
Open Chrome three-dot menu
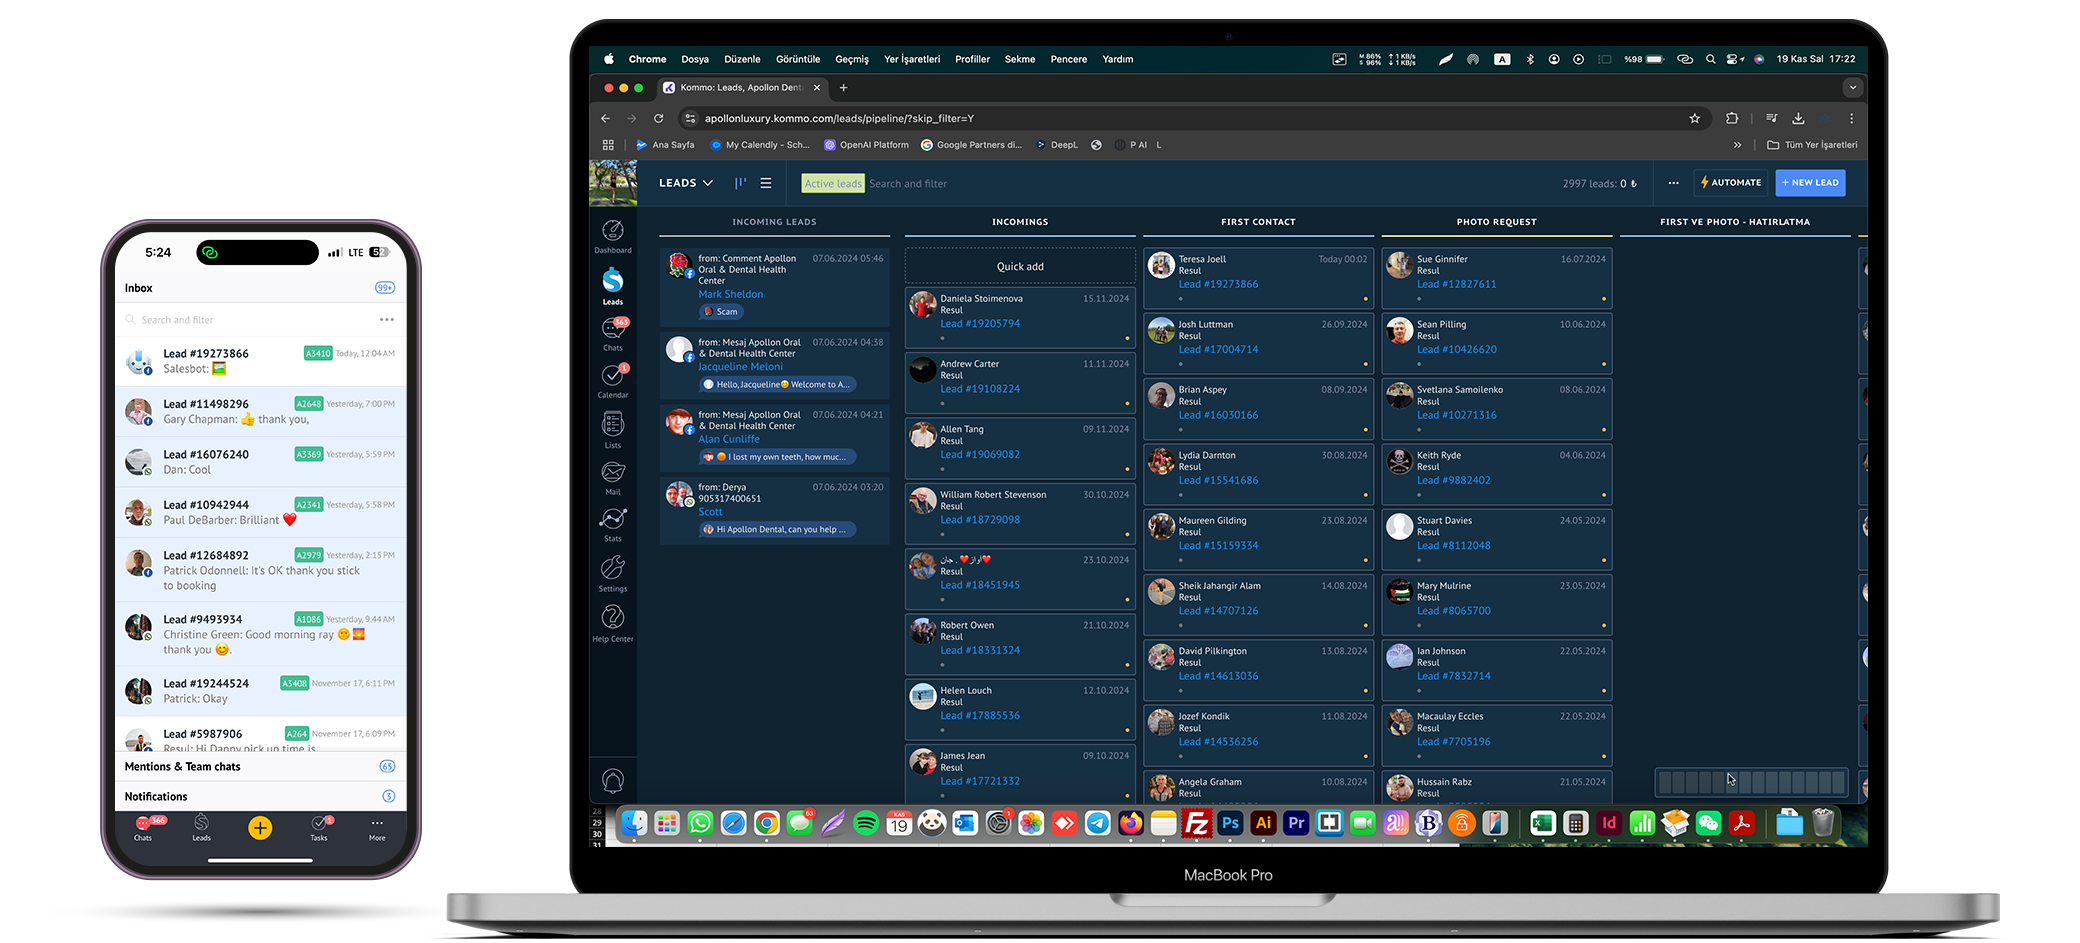click(x=1851, y=118)
